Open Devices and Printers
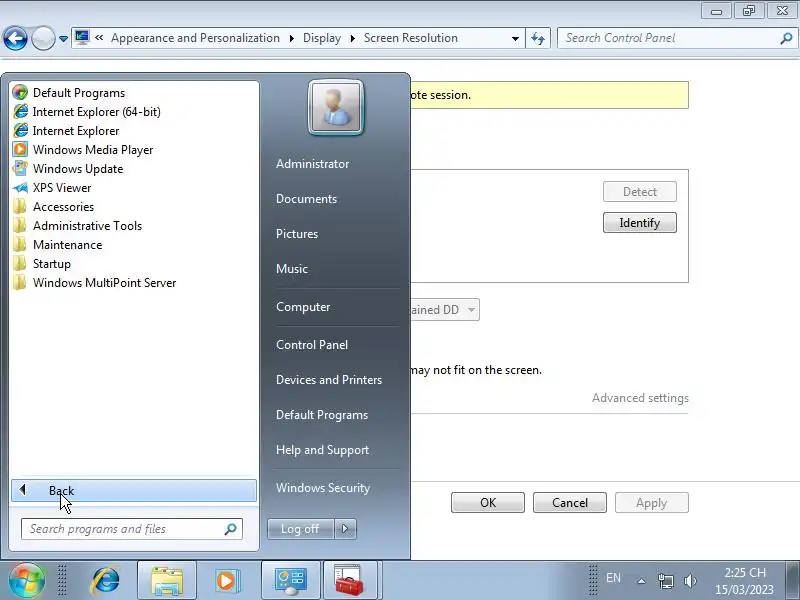This screenshot has width=800, height=600. pos(329,380)
